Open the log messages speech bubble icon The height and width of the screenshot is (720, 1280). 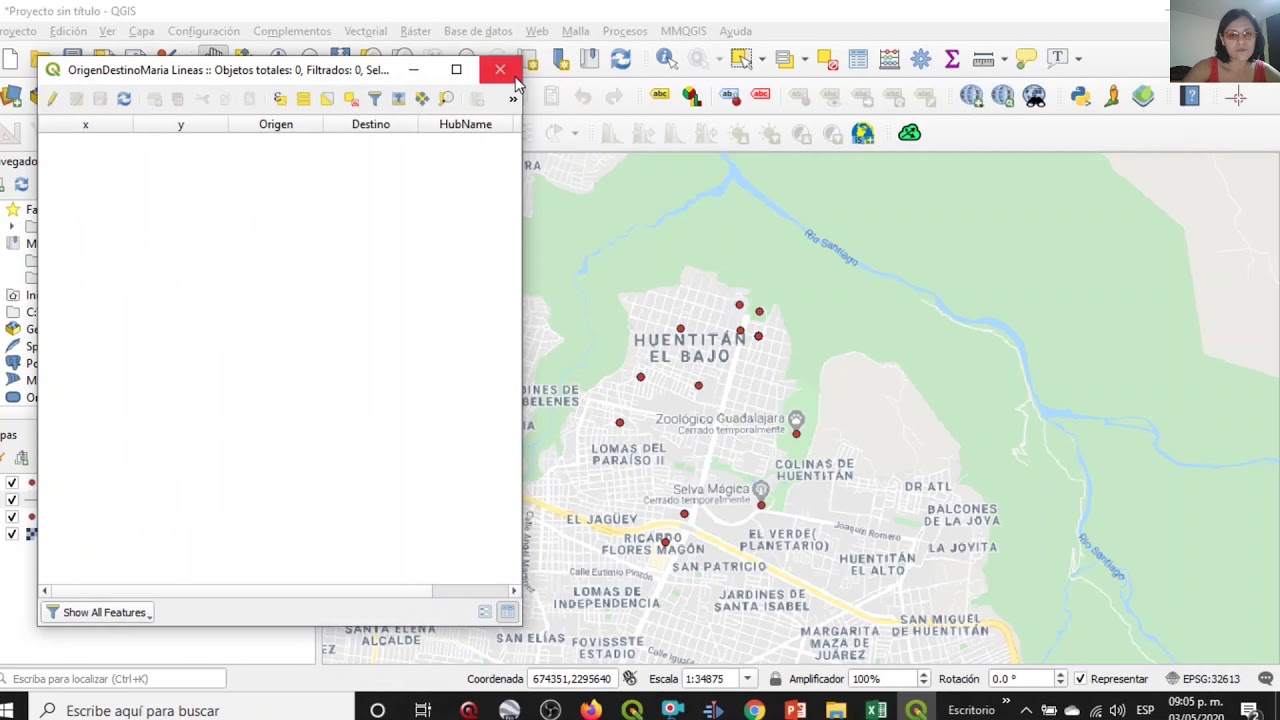tap(1265, 679)
